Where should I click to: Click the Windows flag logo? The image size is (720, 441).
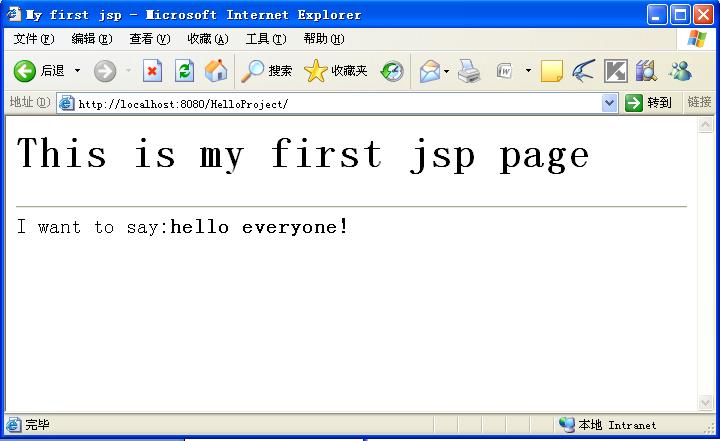pyautogui.click(x=697, y=39)
